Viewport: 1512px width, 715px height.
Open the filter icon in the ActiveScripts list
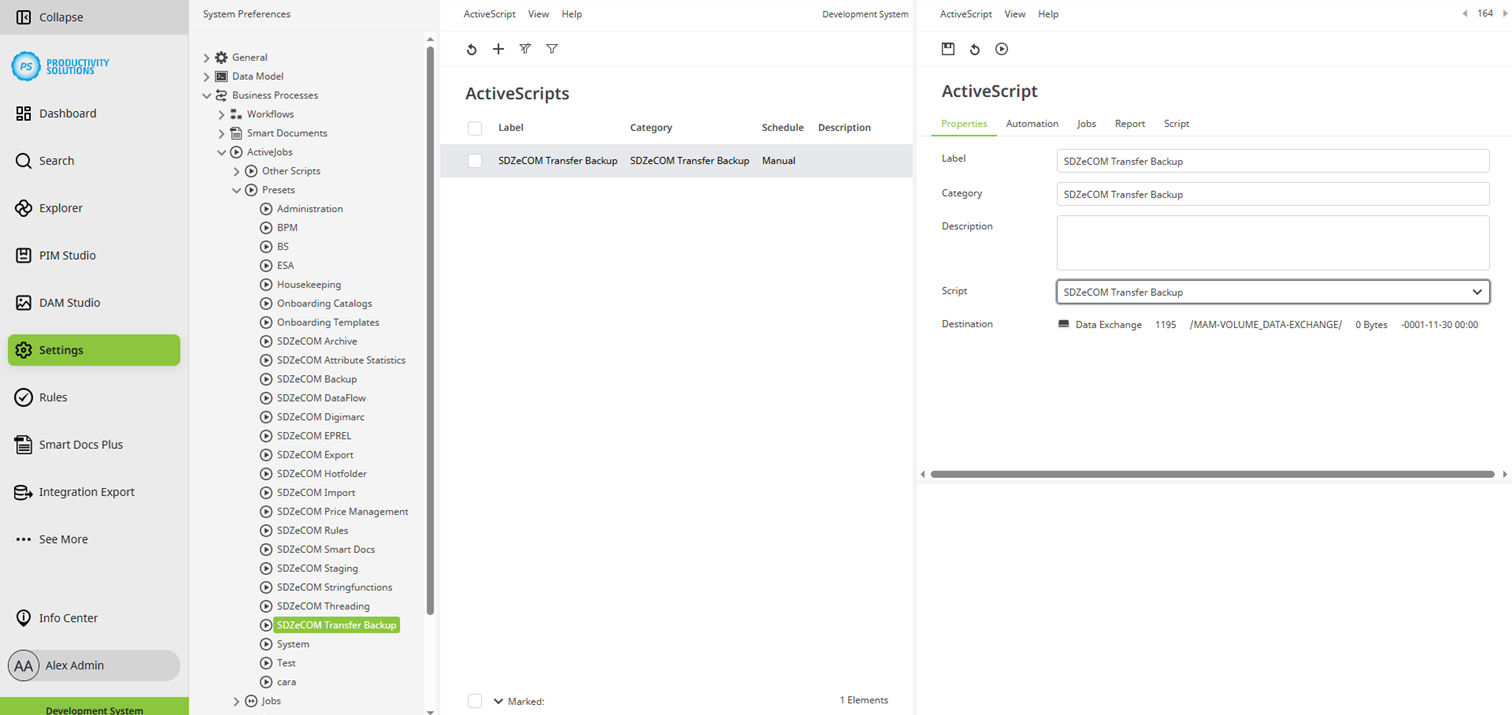point(551,48)
